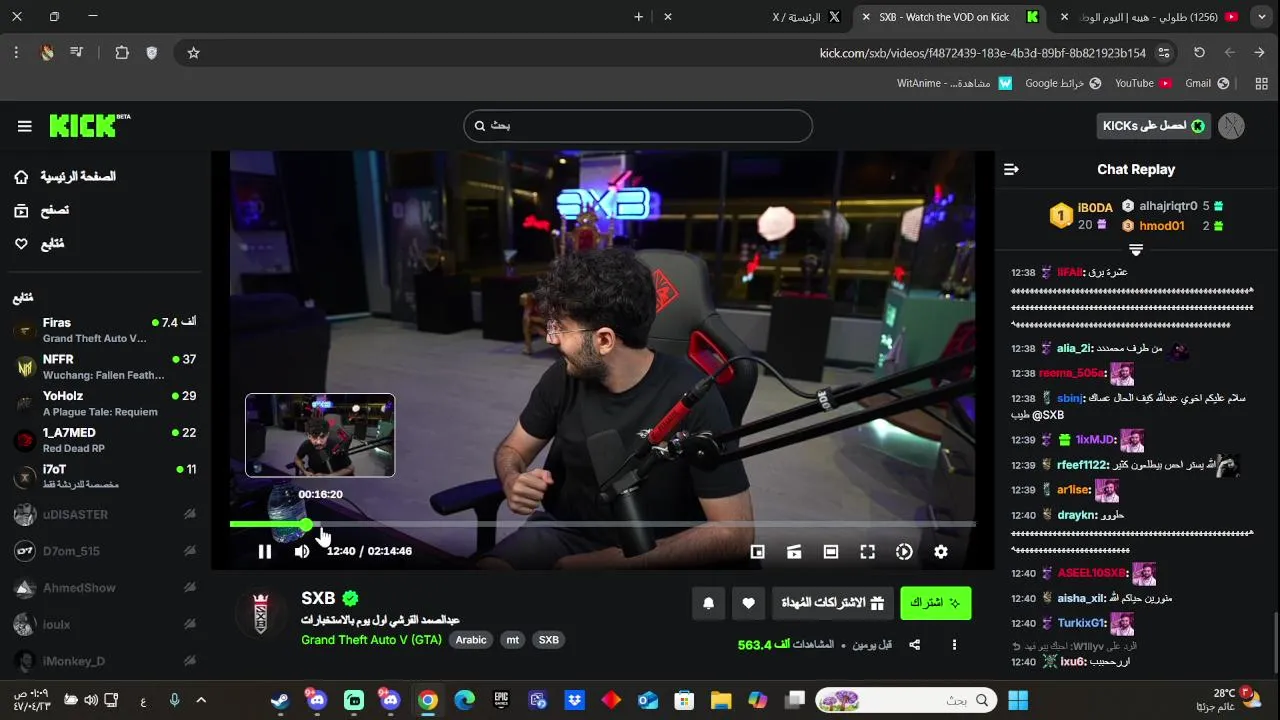Share the video via share icon

tap(914, 645)
